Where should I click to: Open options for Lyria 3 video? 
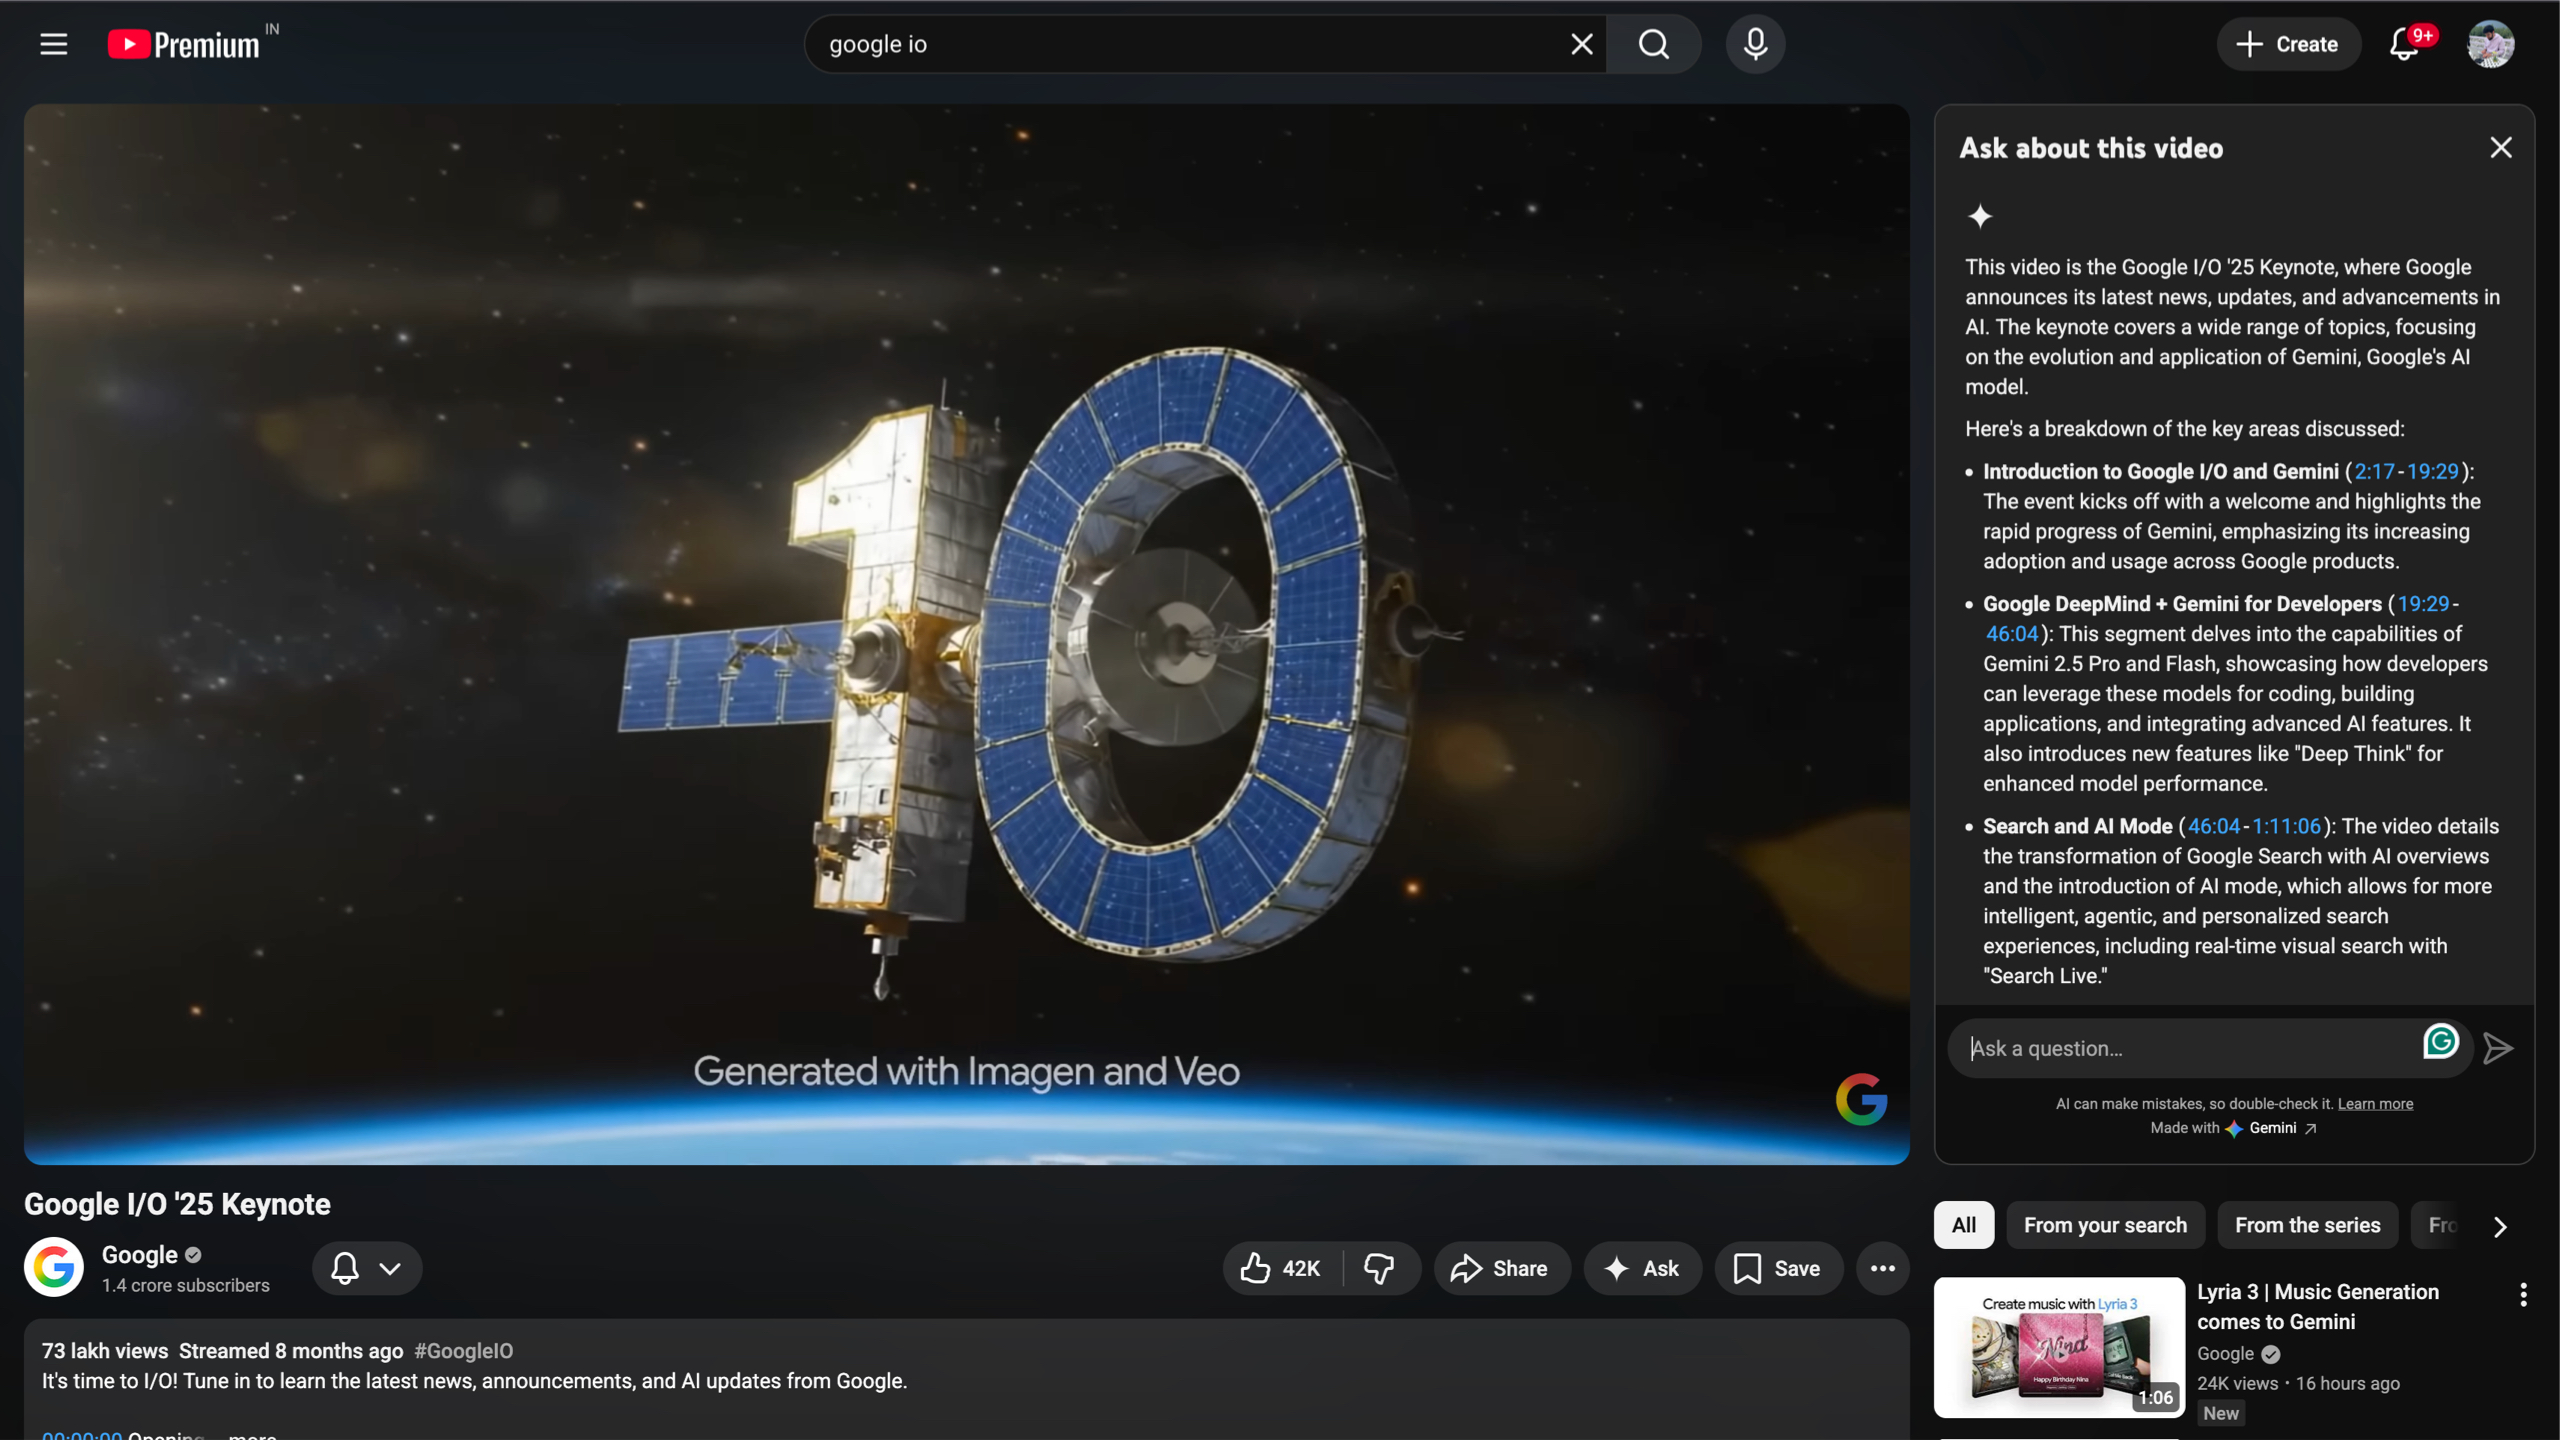(2523, 1295)
